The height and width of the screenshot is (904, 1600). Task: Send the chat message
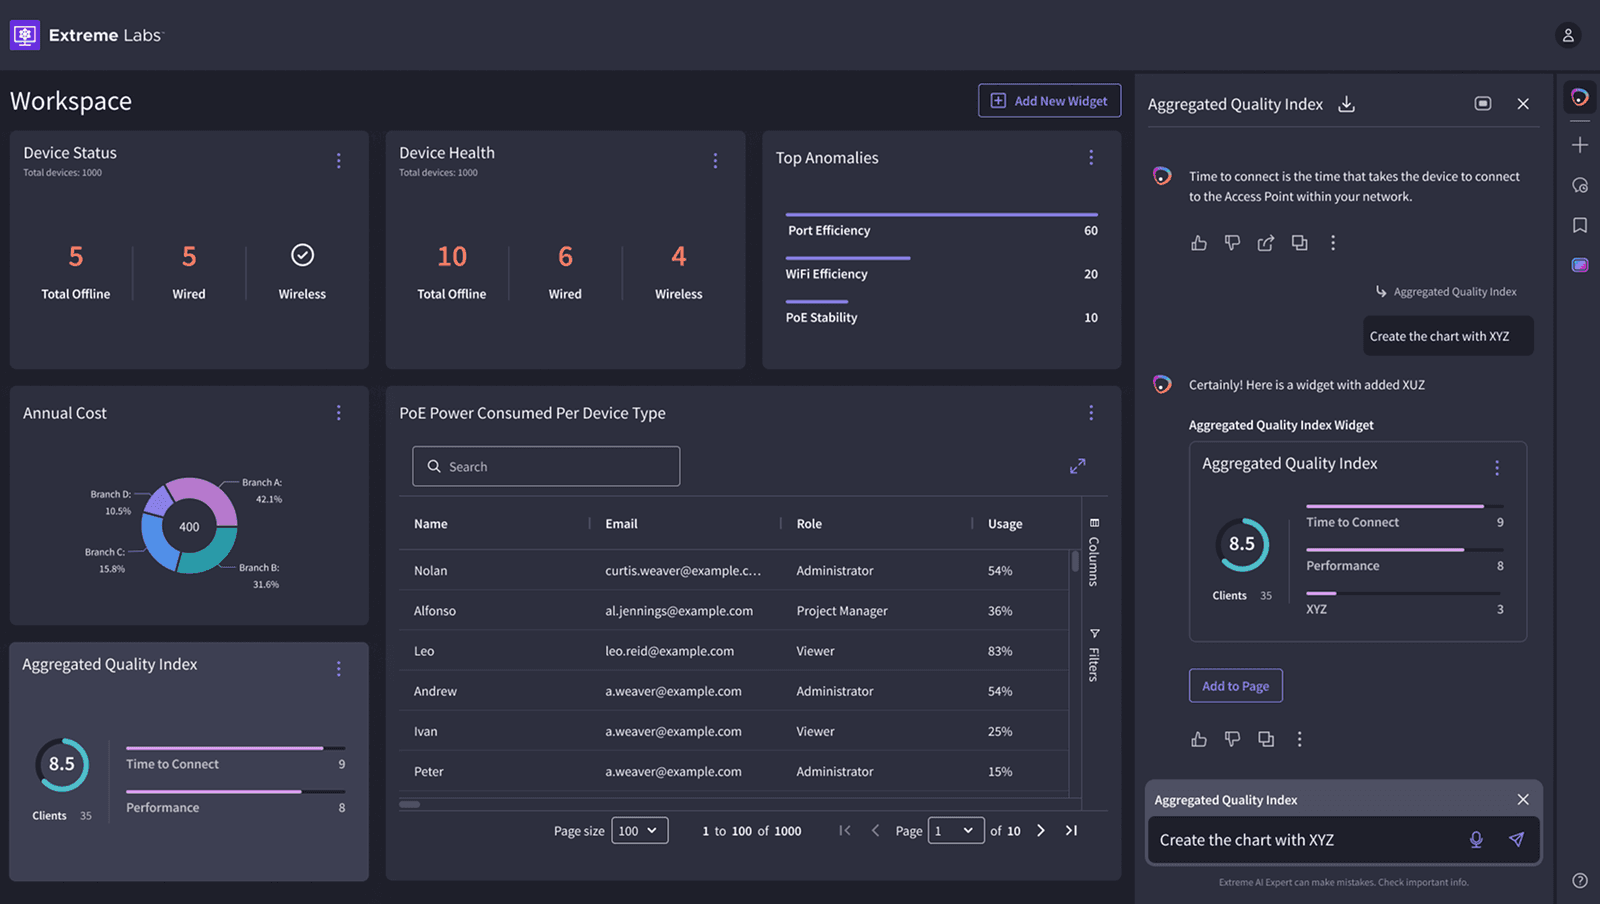point(1517,840)
